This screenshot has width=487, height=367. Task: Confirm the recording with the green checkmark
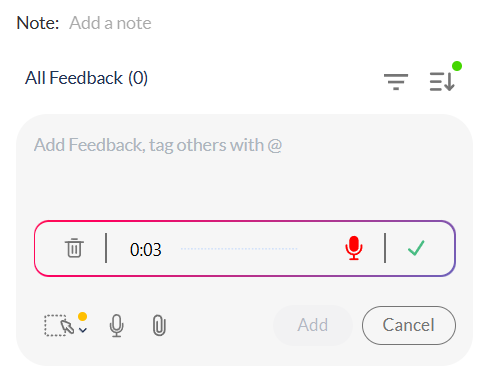416,248
